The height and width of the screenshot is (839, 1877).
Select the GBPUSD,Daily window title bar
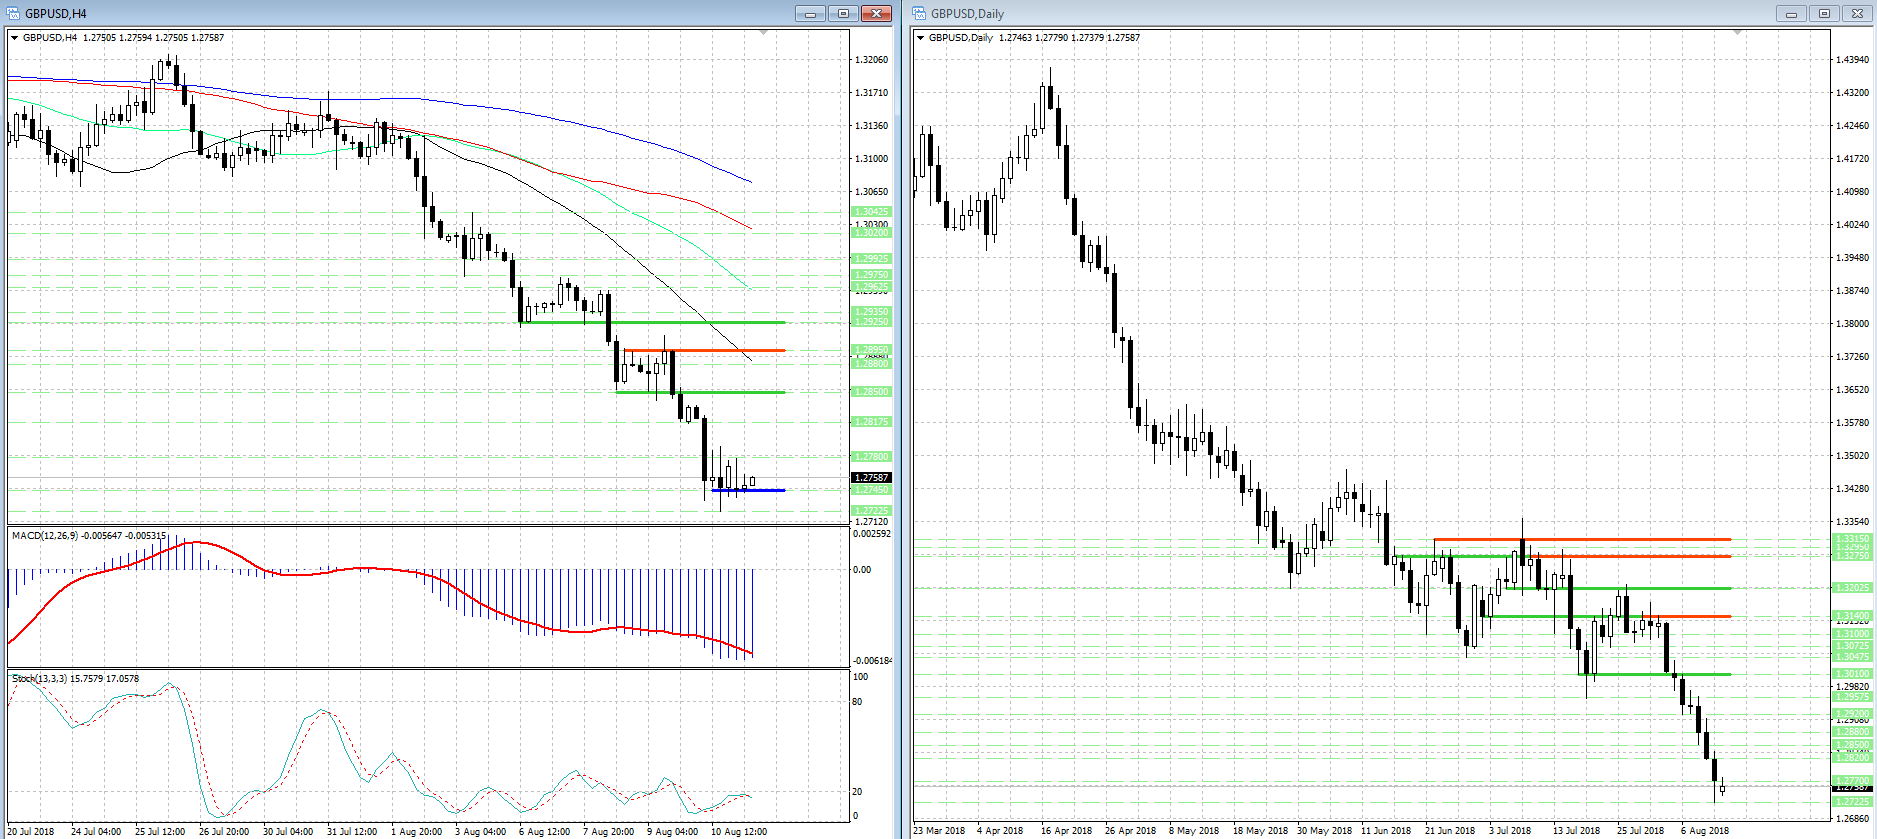(1300, 13)
